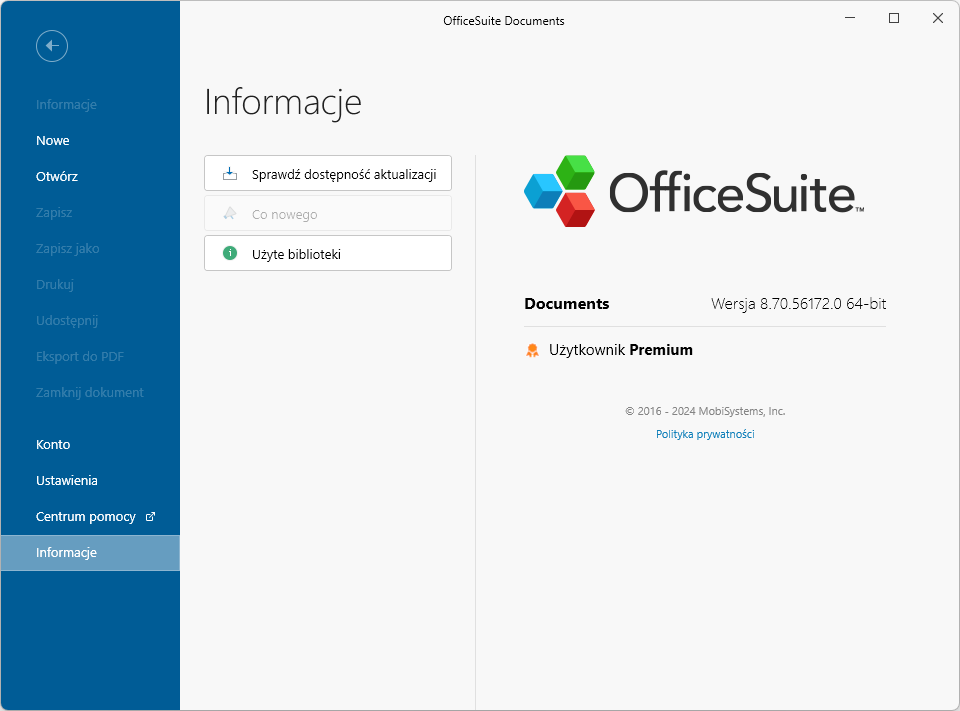The width and height of the screenshot is (960, 711).
Task: Click Zapisz in the sidebar
Action: [90, 213]
